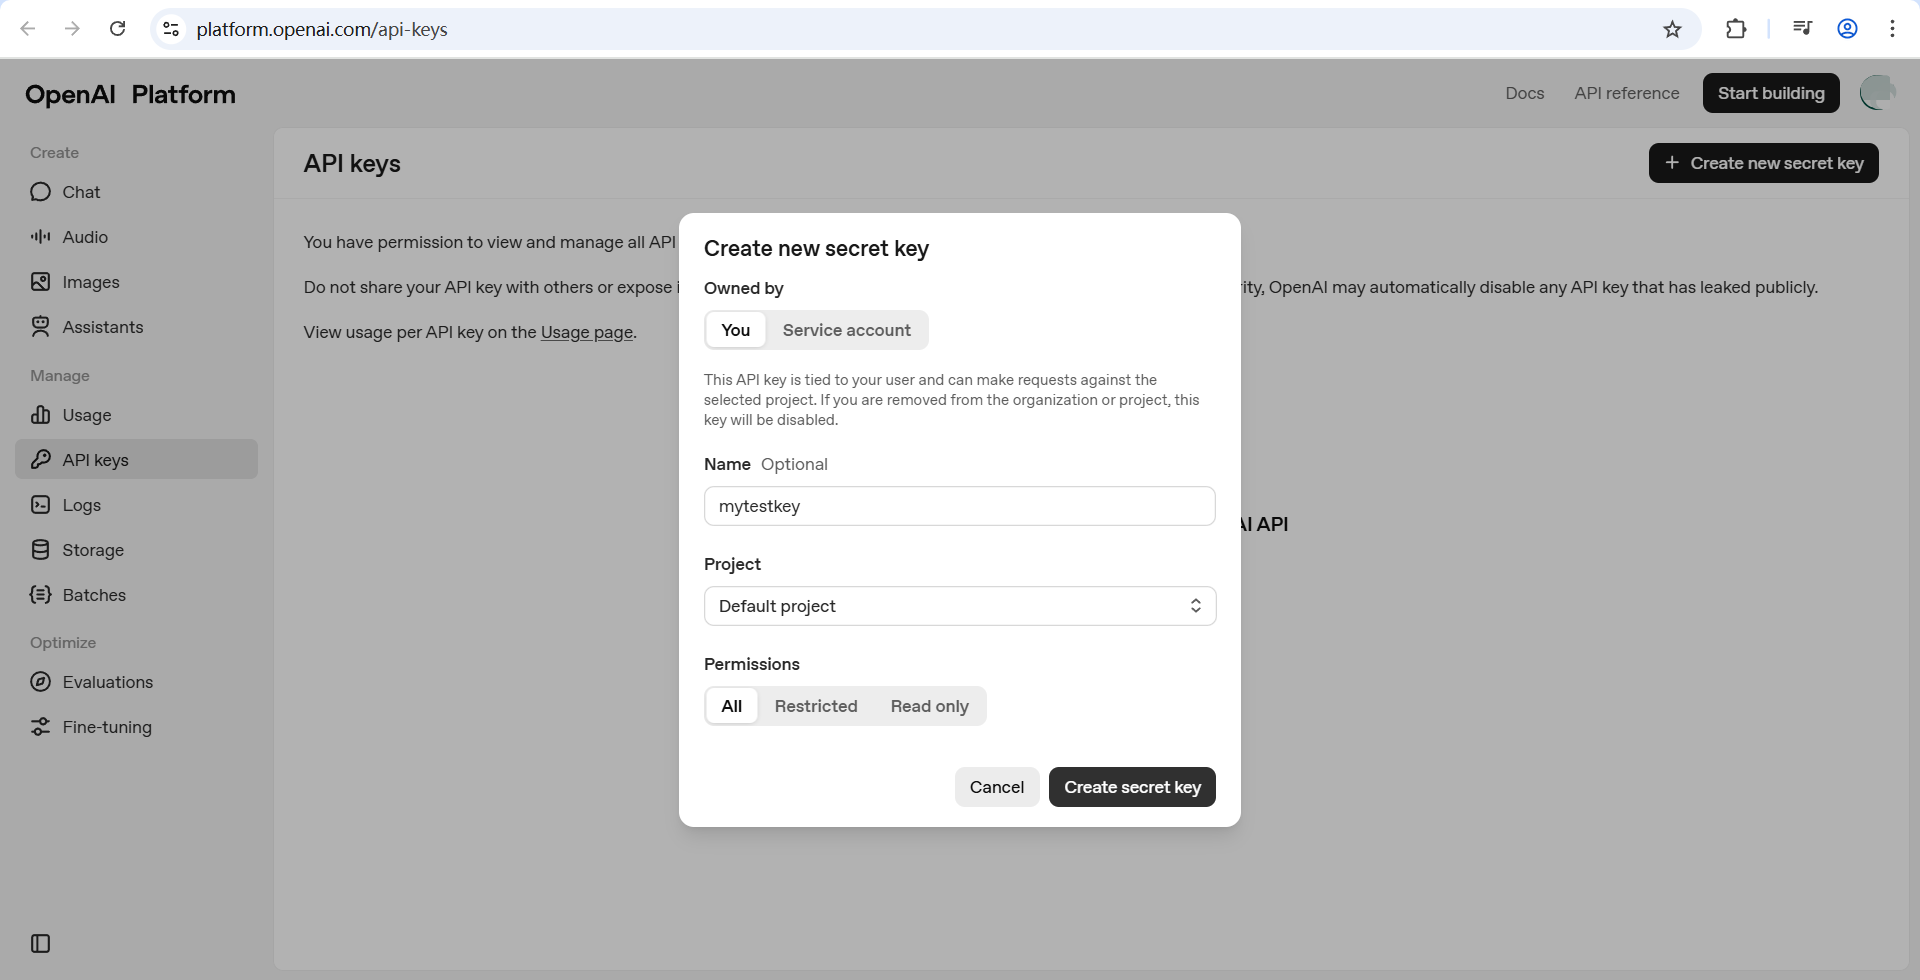Click the Chat speech bubble icon
The height and width of the screenshot is (980, 1920).
[x=40, y=192]
